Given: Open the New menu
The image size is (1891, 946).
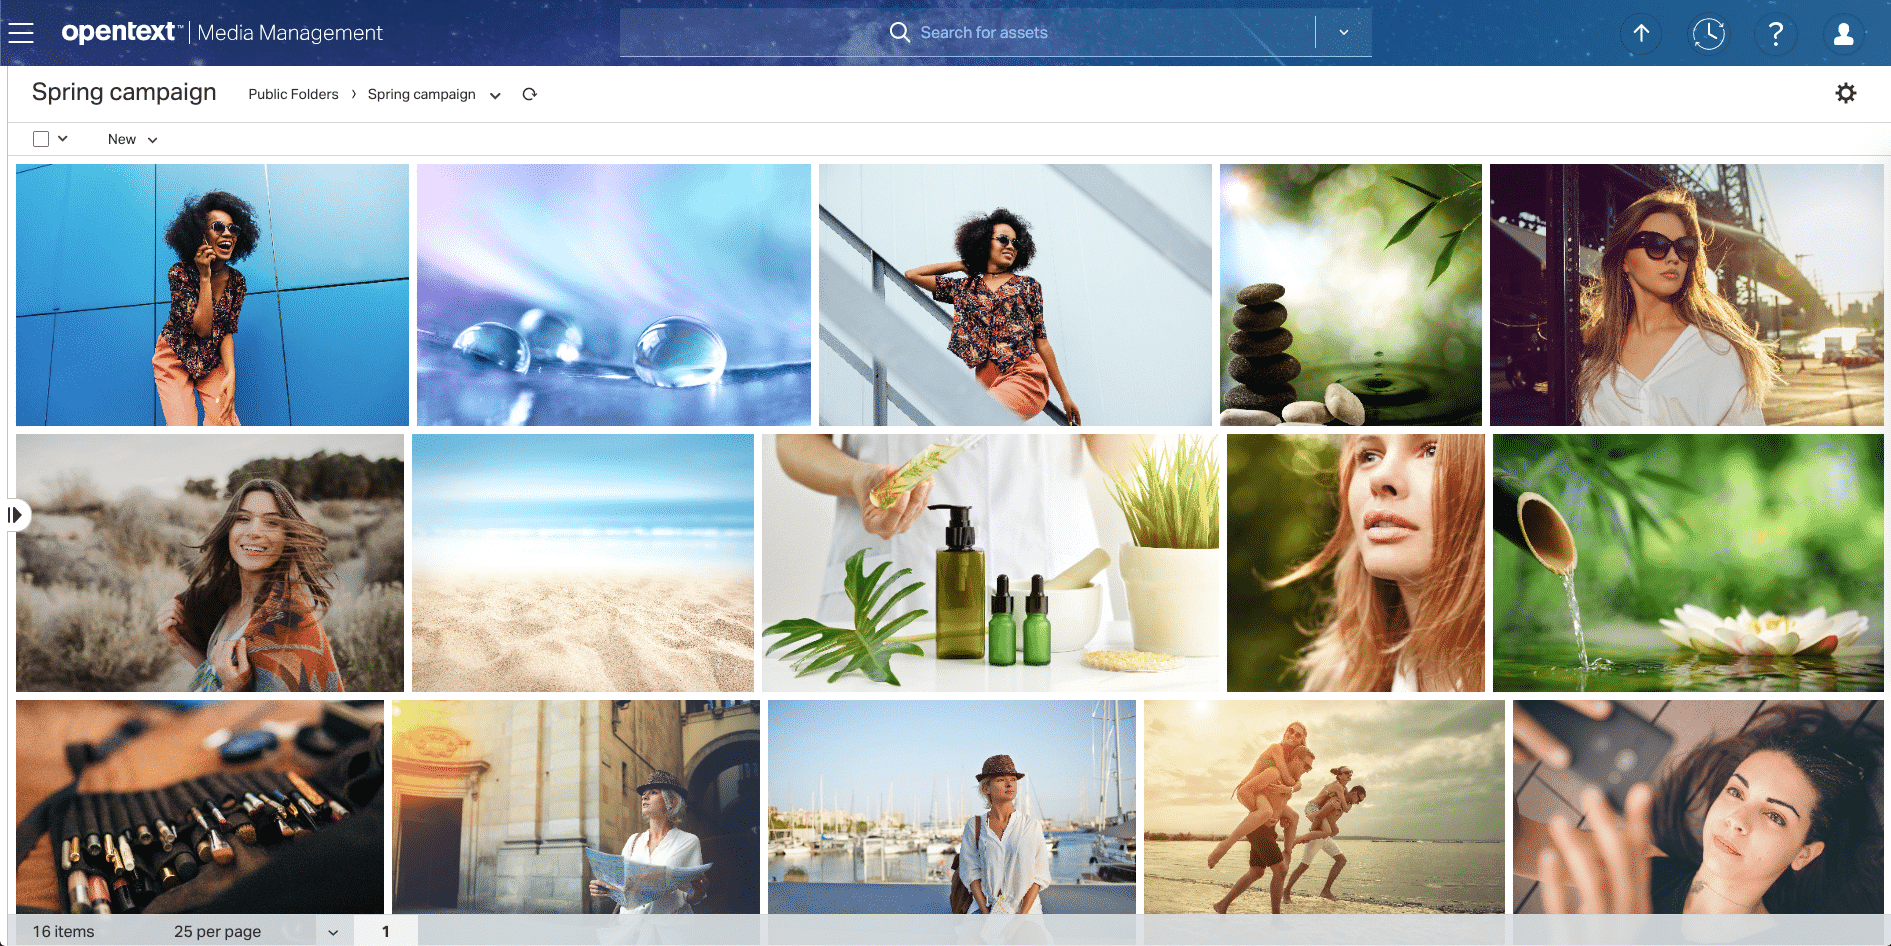Looking at the screenshot, I should (131, 138).
